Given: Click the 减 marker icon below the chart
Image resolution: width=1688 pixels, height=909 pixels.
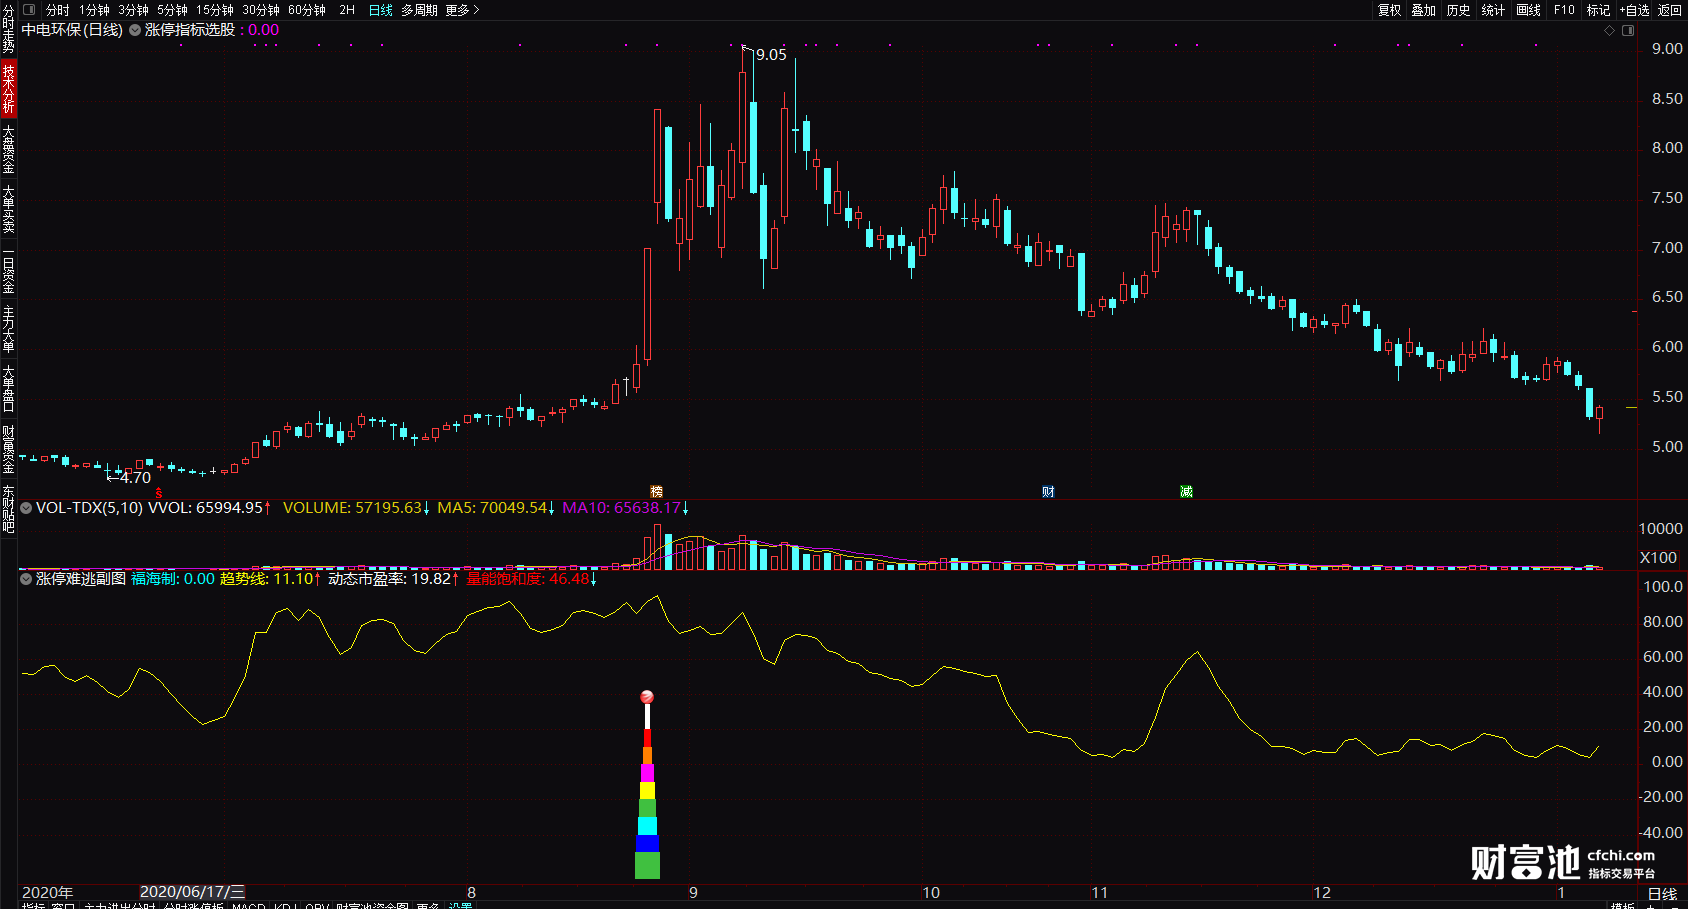Looking at the screenshot, I should (1186, 491).
